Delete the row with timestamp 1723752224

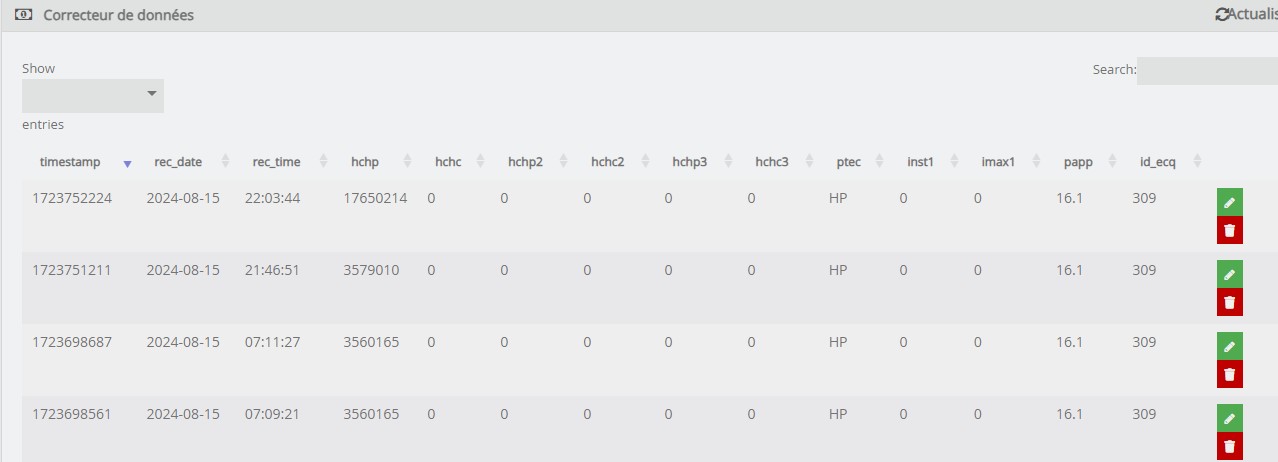coord(1229,230)
